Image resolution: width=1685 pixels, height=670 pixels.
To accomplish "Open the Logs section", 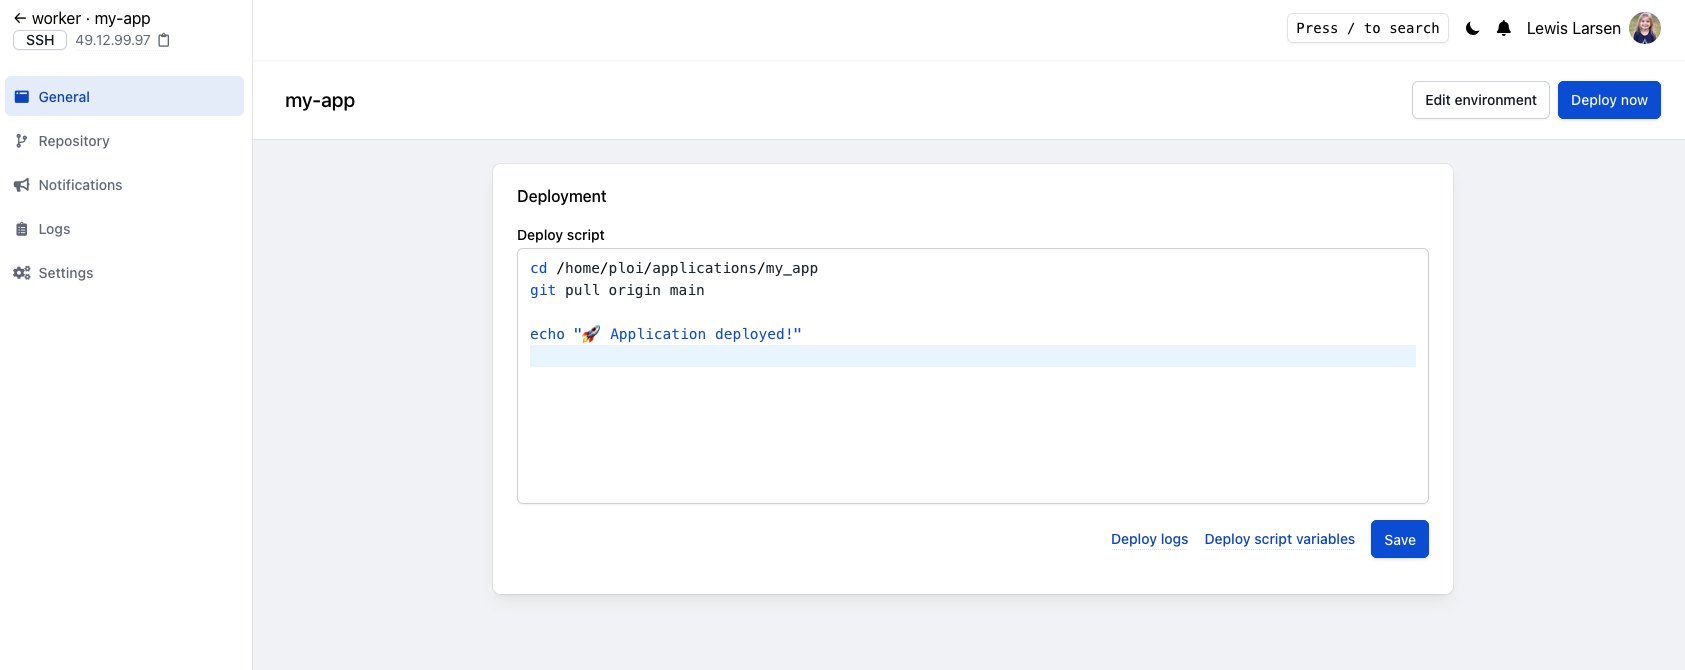I will 124,229.
